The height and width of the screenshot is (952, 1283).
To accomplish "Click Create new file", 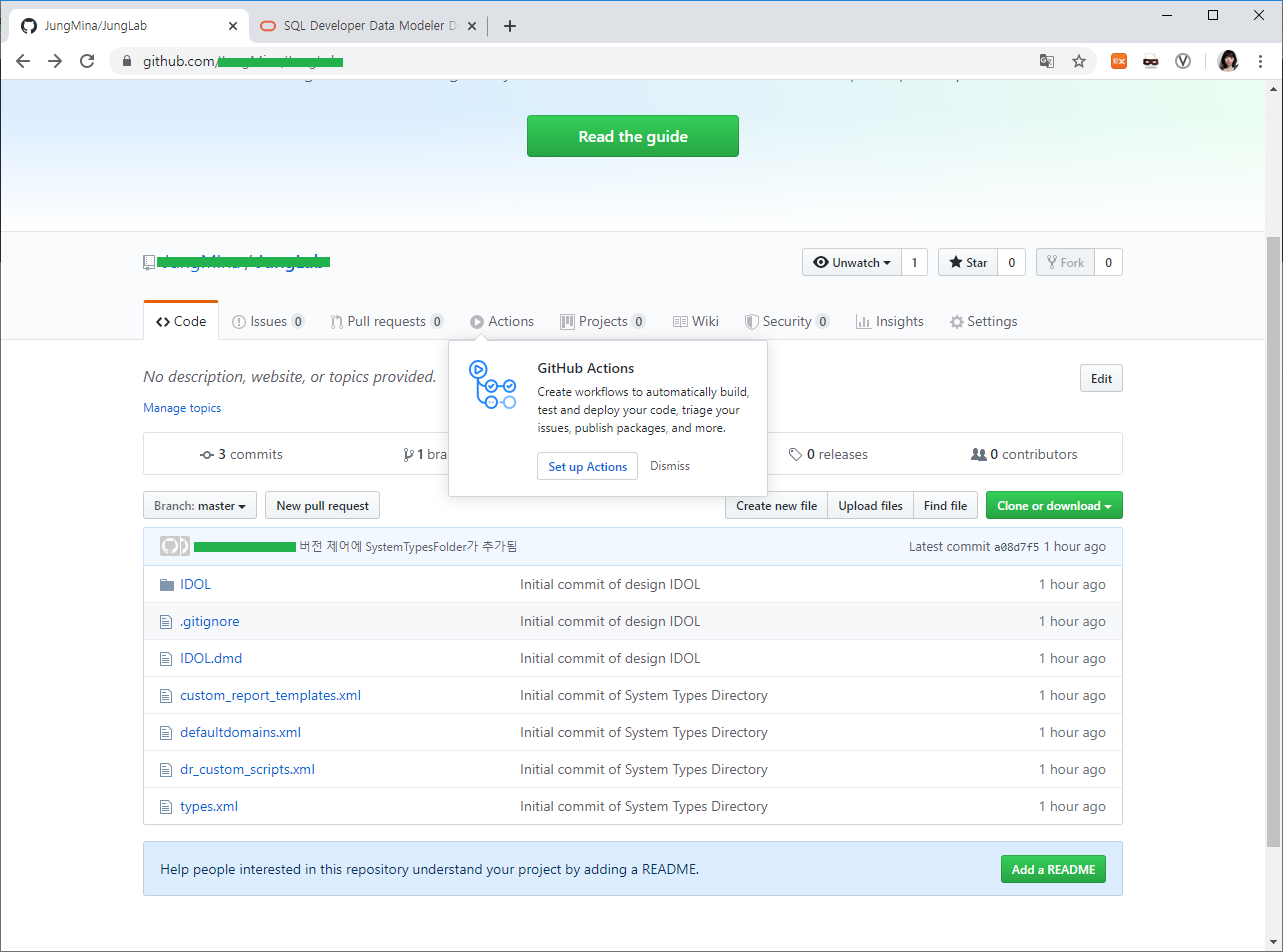I will (776, 506).
